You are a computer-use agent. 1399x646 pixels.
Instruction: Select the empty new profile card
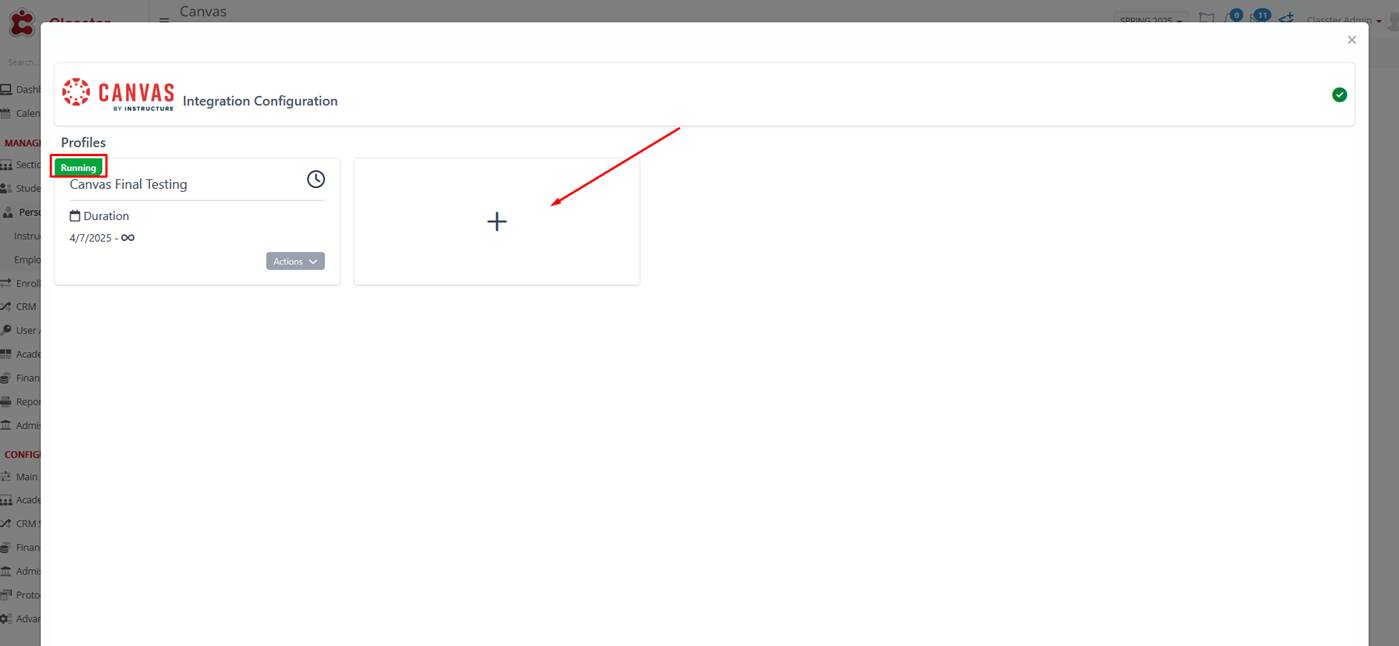click(497, 221)
